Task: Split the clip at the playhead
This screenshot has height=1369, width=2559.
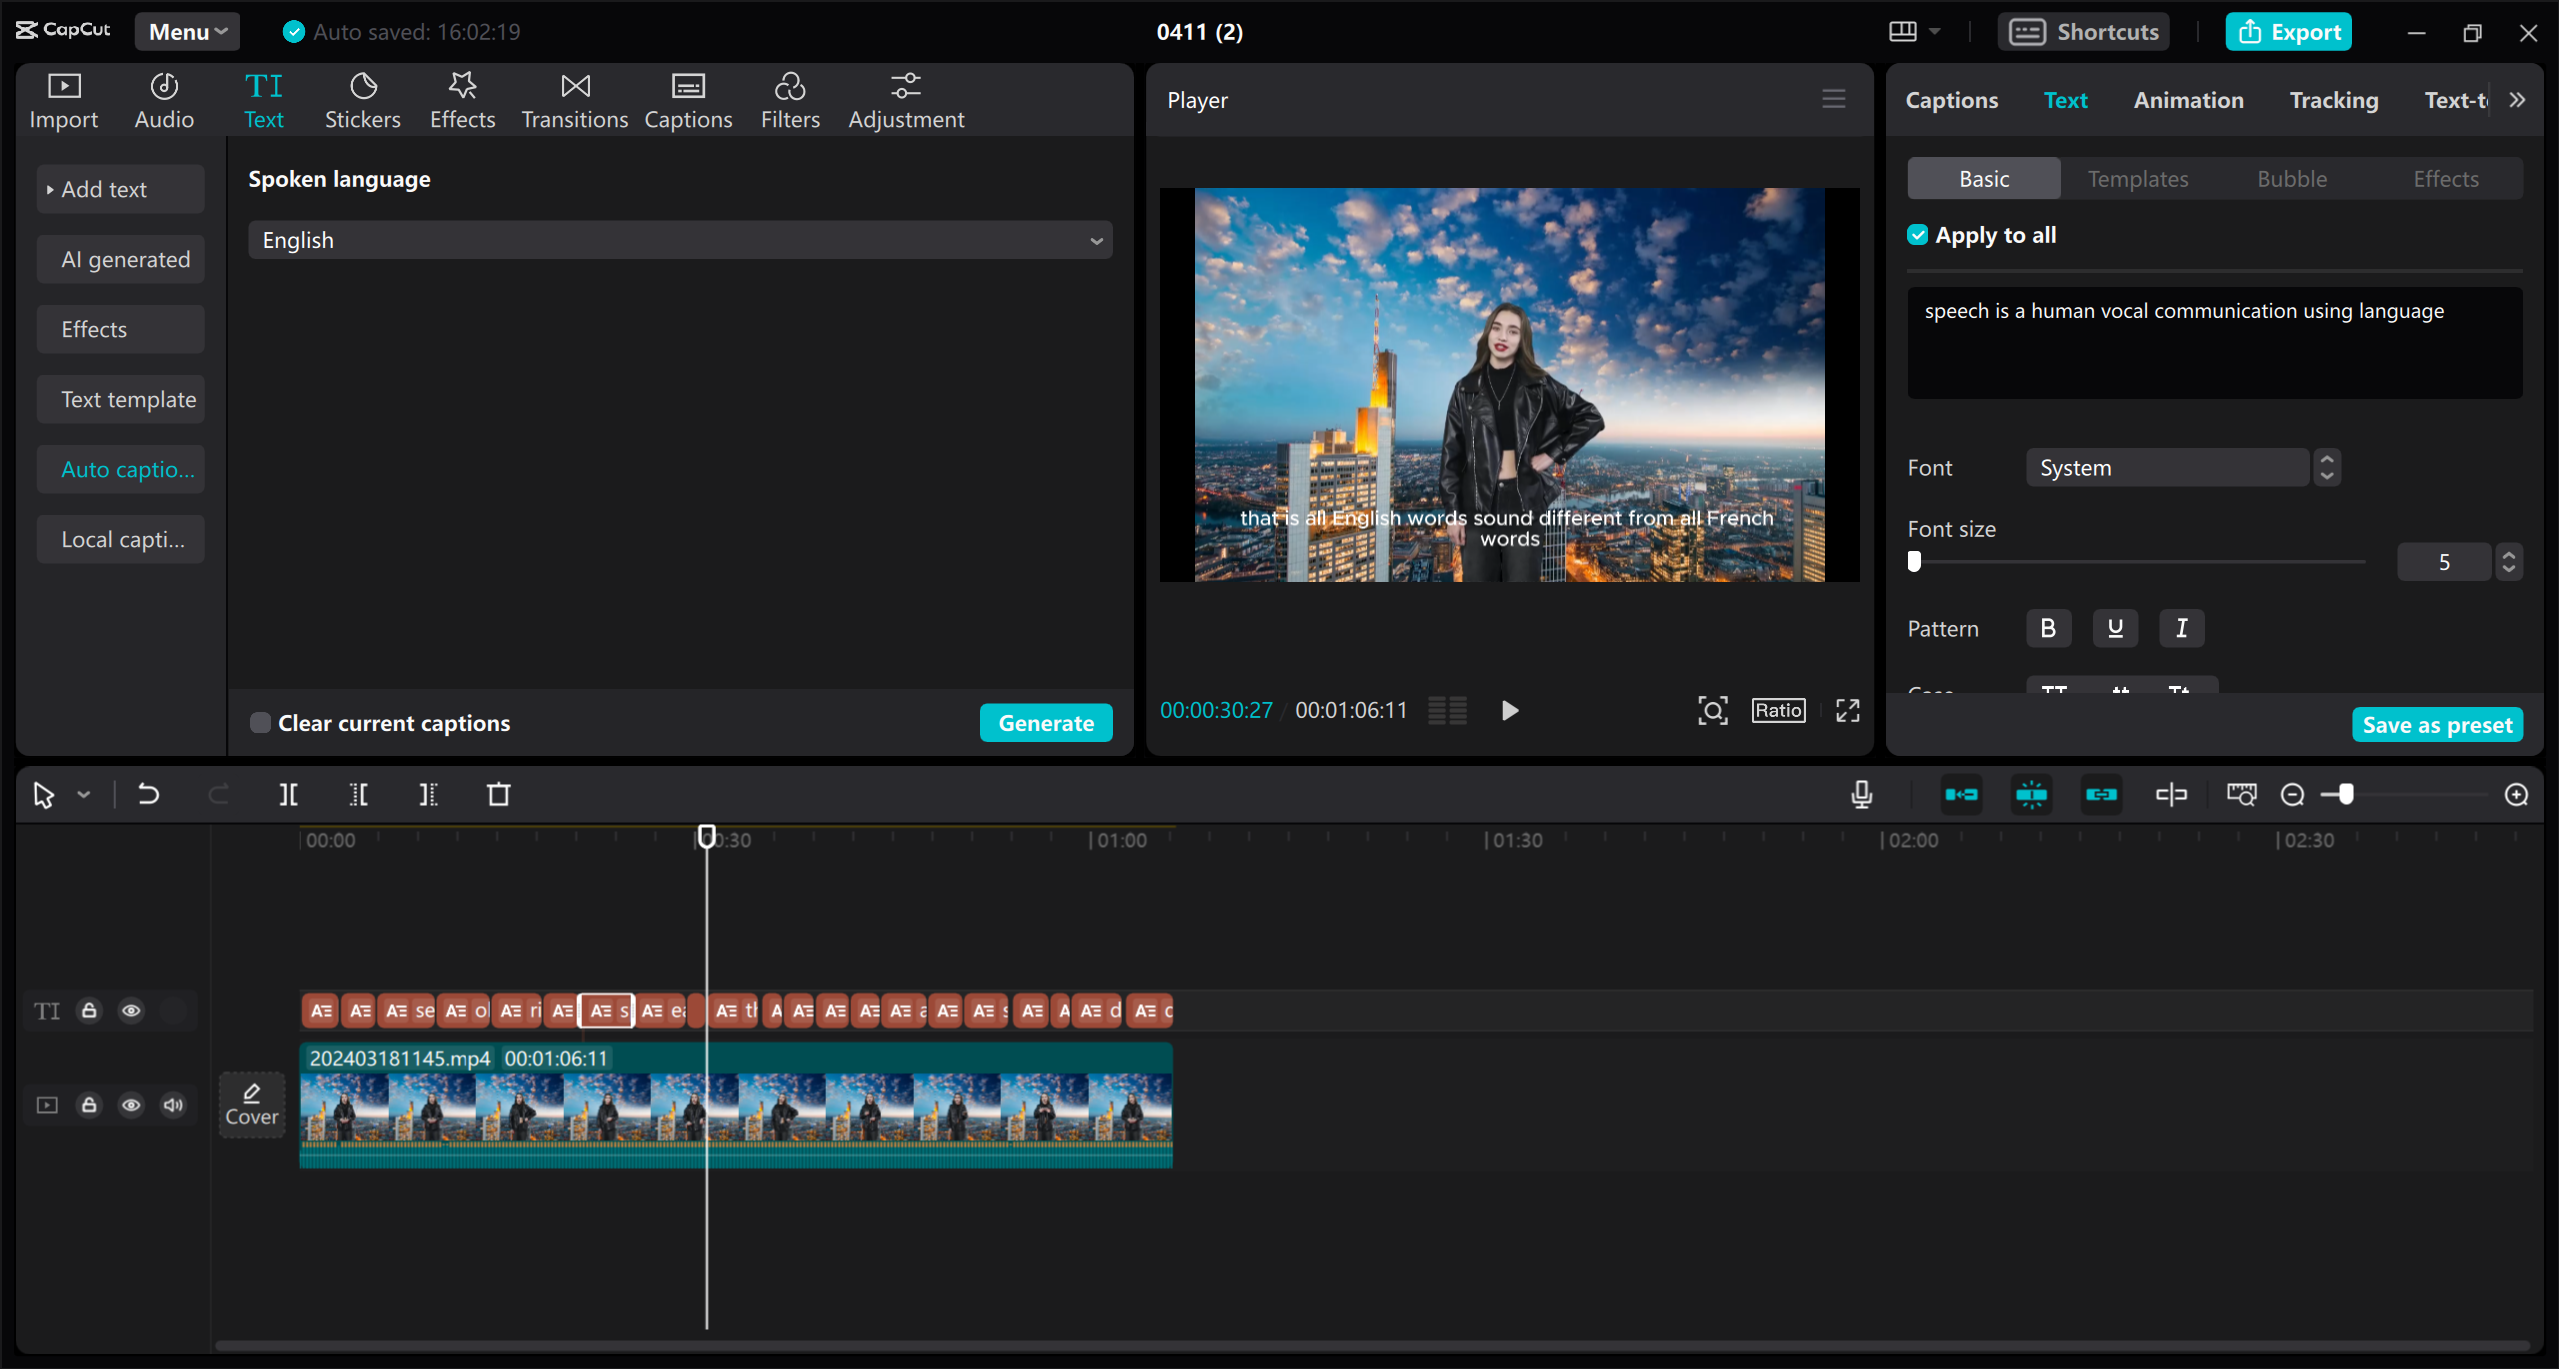Action: [288, 794]
